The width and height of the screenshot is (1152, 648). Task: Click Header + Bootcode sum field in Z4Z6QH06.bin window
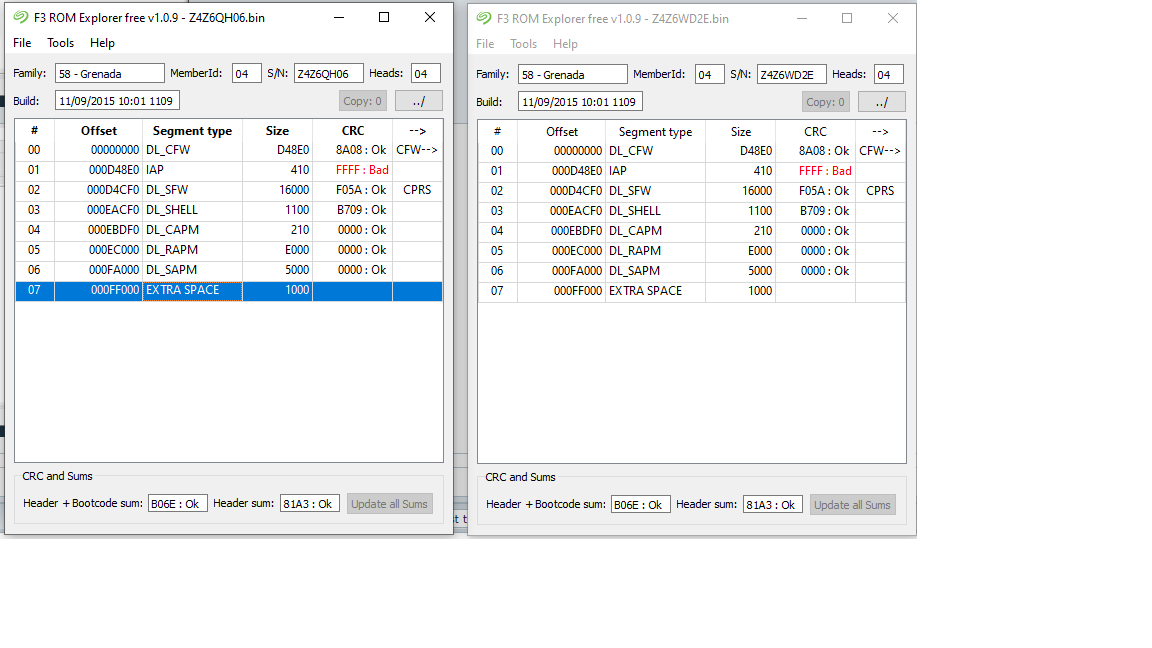pos(178,504)
